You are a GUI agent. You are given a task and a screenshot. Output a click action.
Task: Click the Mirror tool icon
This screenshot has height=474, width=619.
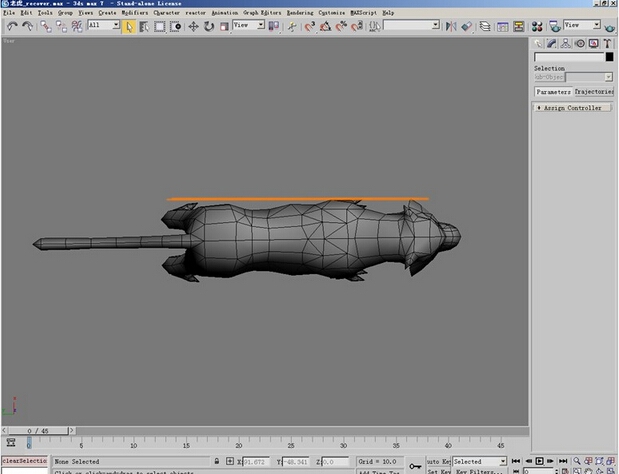coord(451,26)
